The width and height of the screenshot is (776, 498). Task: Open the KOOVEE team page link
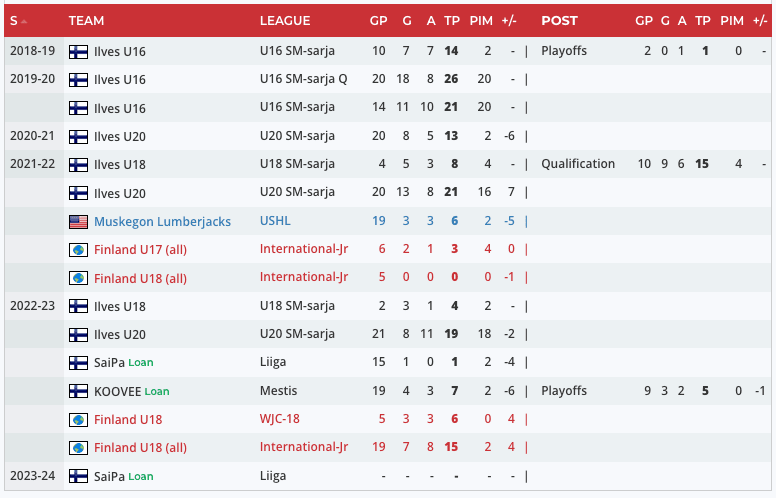point(116,391)
